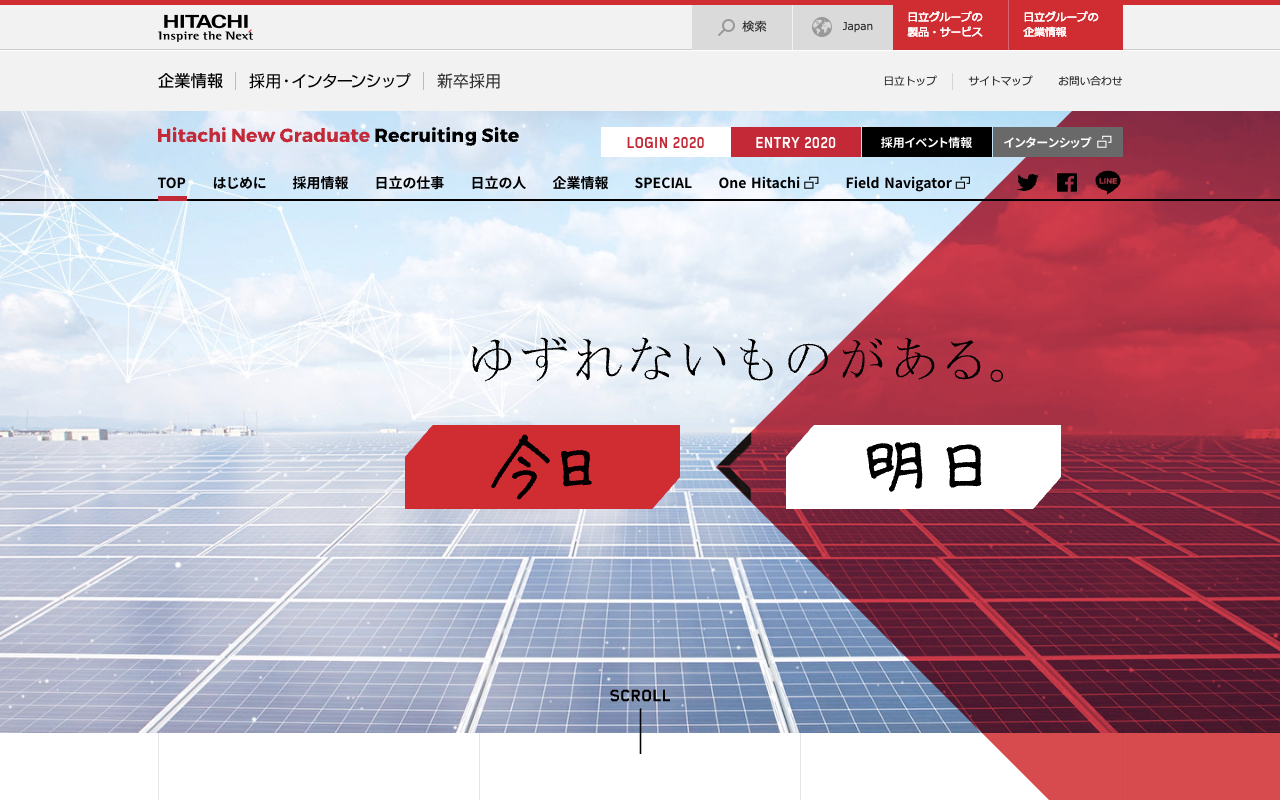This screenshot has width=1280, height=800.
Task: Click the SCROLL indicator
Action: 640,695
